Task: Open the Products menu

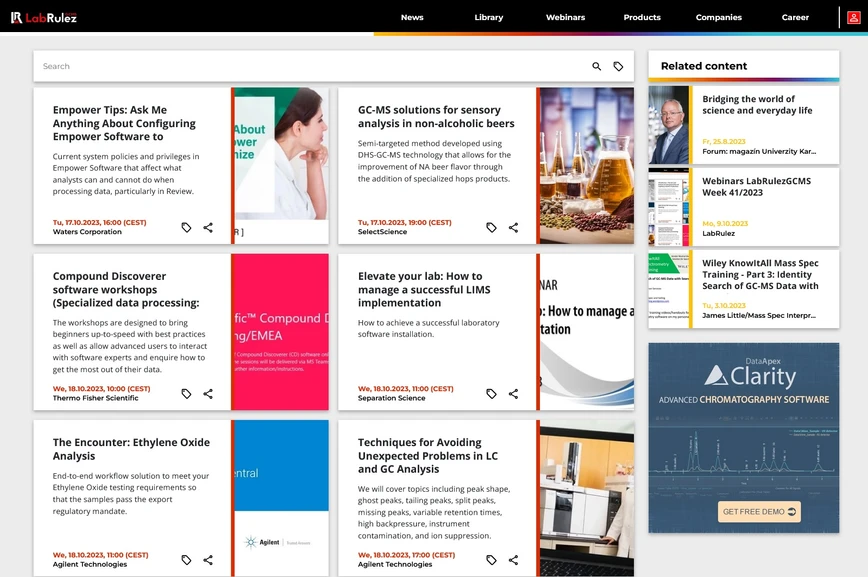Action: pyautogui.click(x=642, y=17)
